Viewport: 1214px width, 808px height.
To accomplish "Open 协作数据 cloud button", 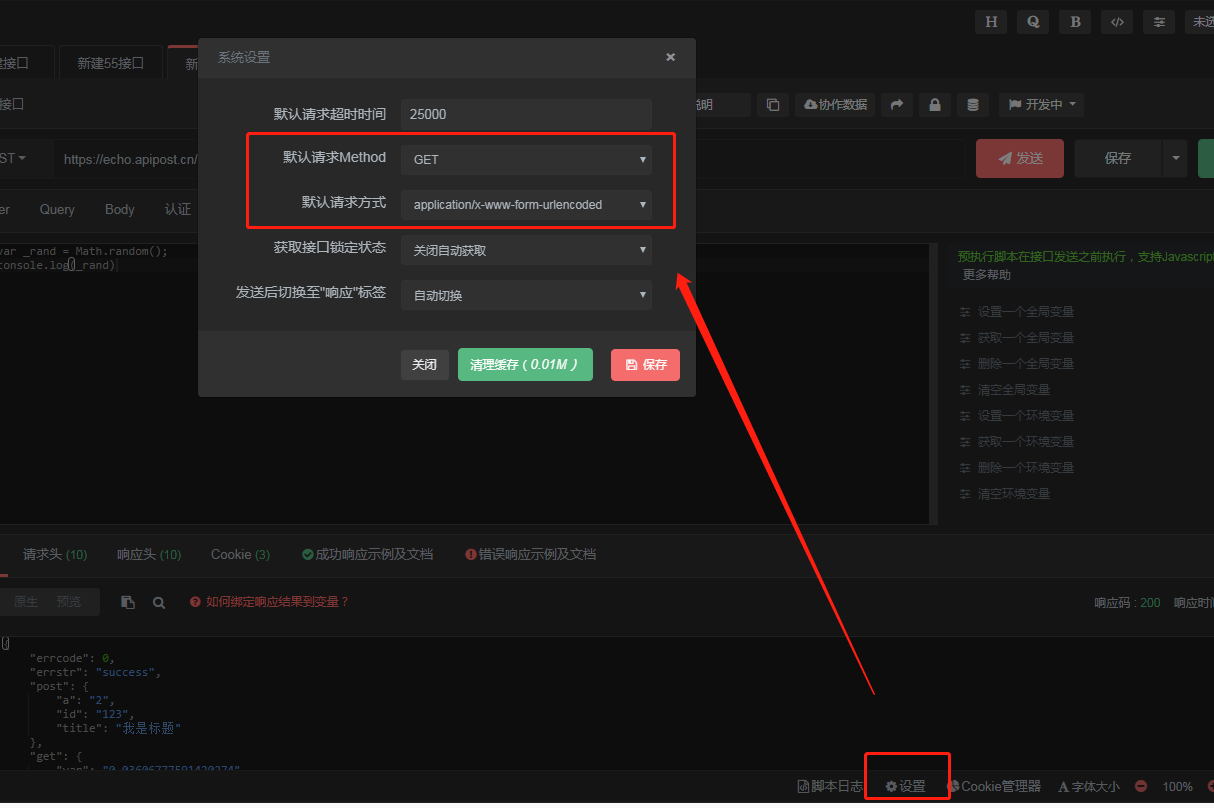I will [x=834, y=104].
